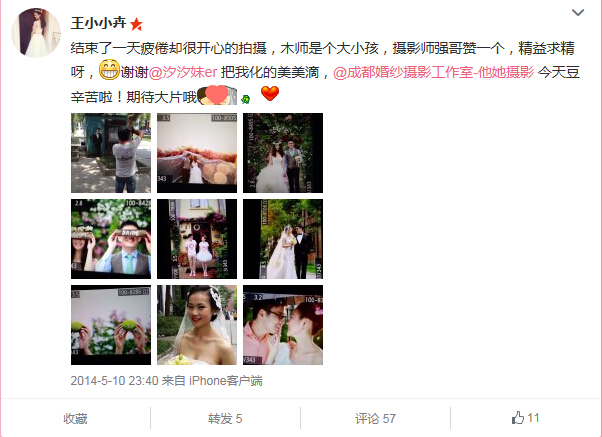Image resolution: width=602 pixels, height=437 pixels.
Task: Open thumbnail of hands holding green fruits
Action: tap(111, 325)
